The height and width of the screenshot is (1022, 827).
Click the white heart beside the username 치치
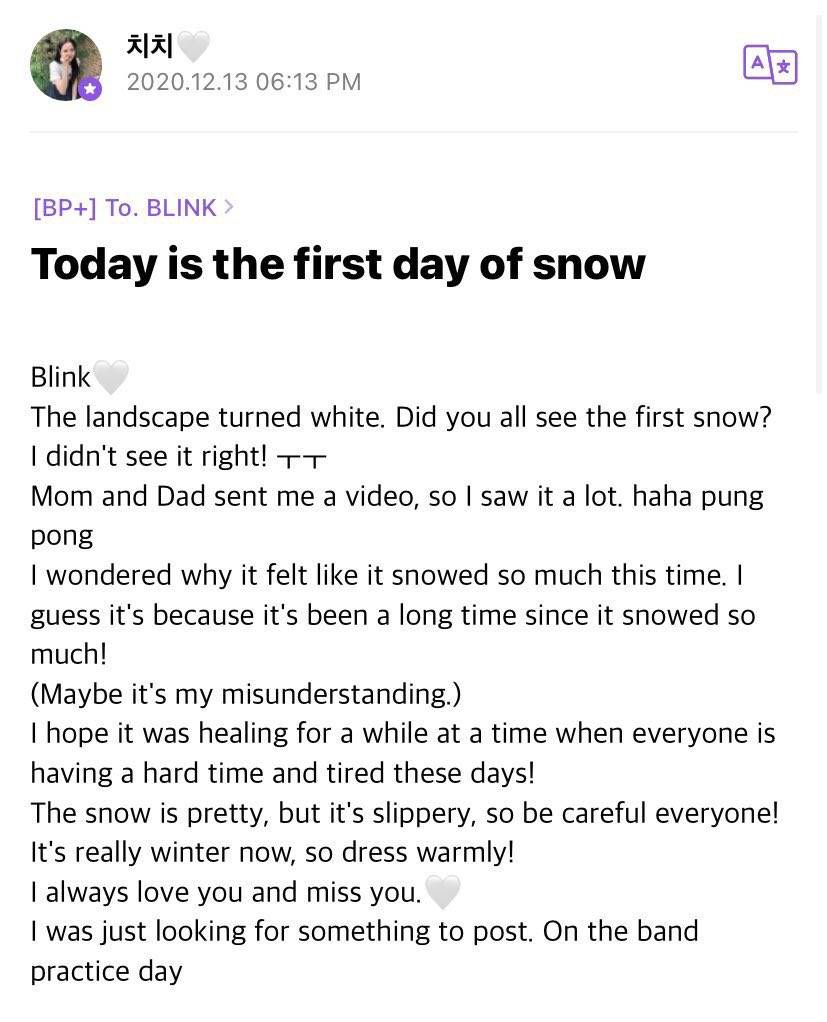(x=193, y=46)
